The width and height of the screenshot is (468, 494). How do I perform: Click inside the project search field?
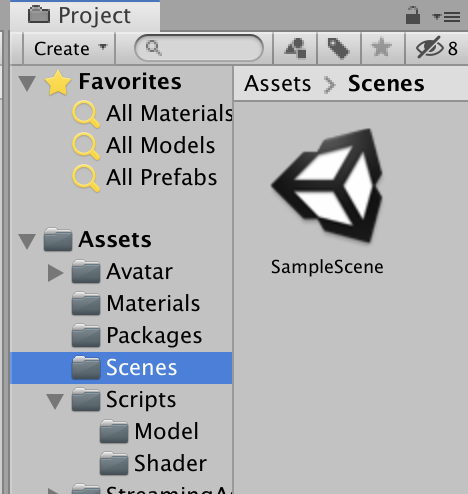click(x=199, y=48)
